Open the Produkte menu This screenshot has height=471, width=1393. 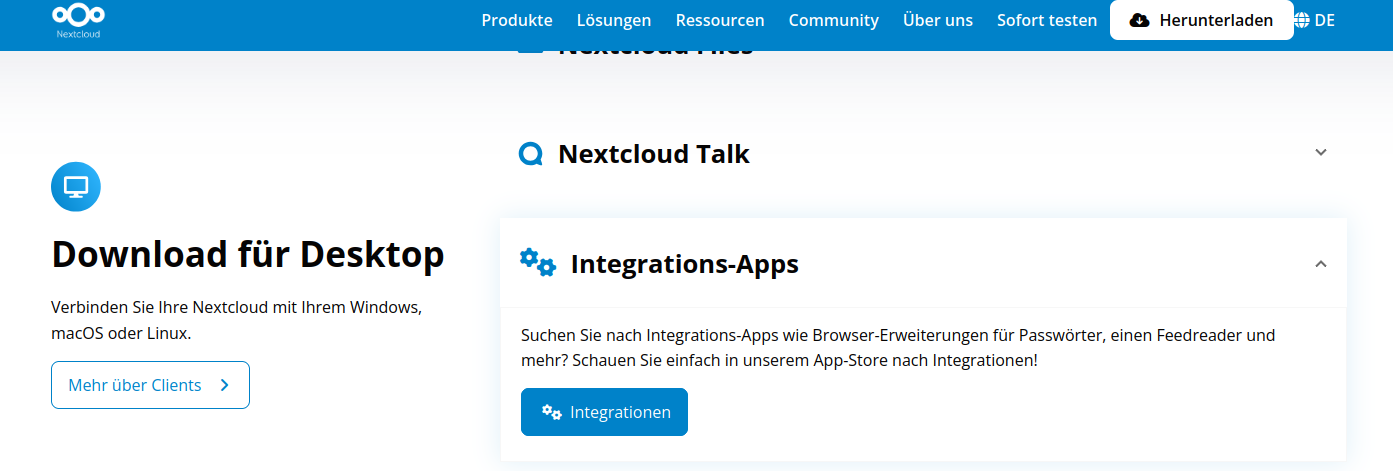(517, 20)
